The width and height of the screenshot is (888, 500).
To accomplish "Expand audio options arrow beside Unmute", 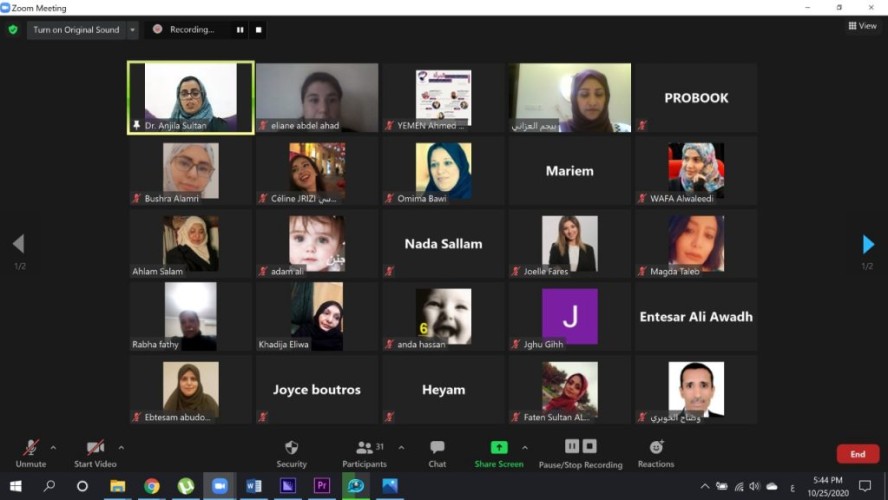I will click(53, 447).
